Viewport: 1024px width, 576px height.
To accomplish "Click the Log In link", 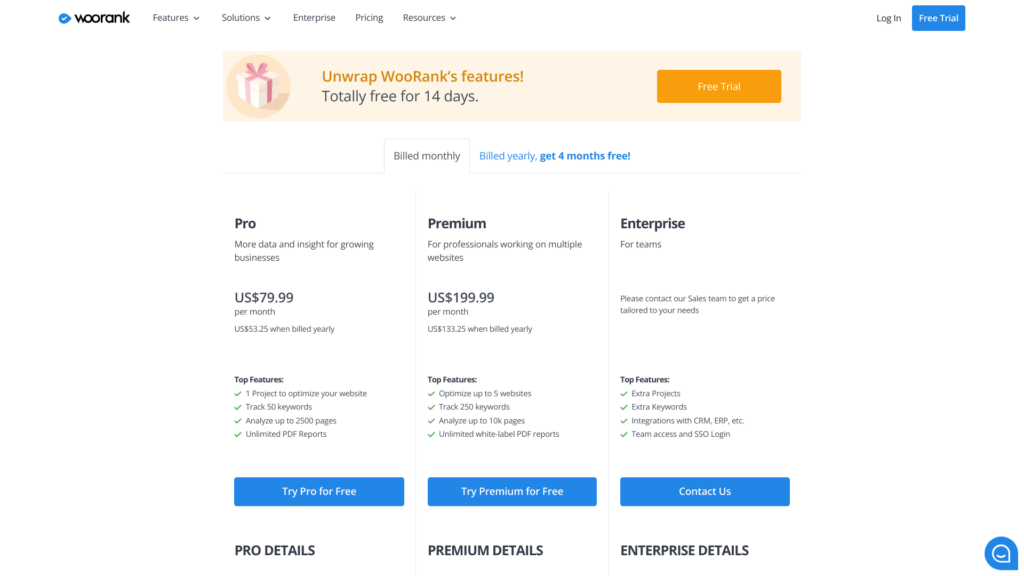I will pos(888,18).
